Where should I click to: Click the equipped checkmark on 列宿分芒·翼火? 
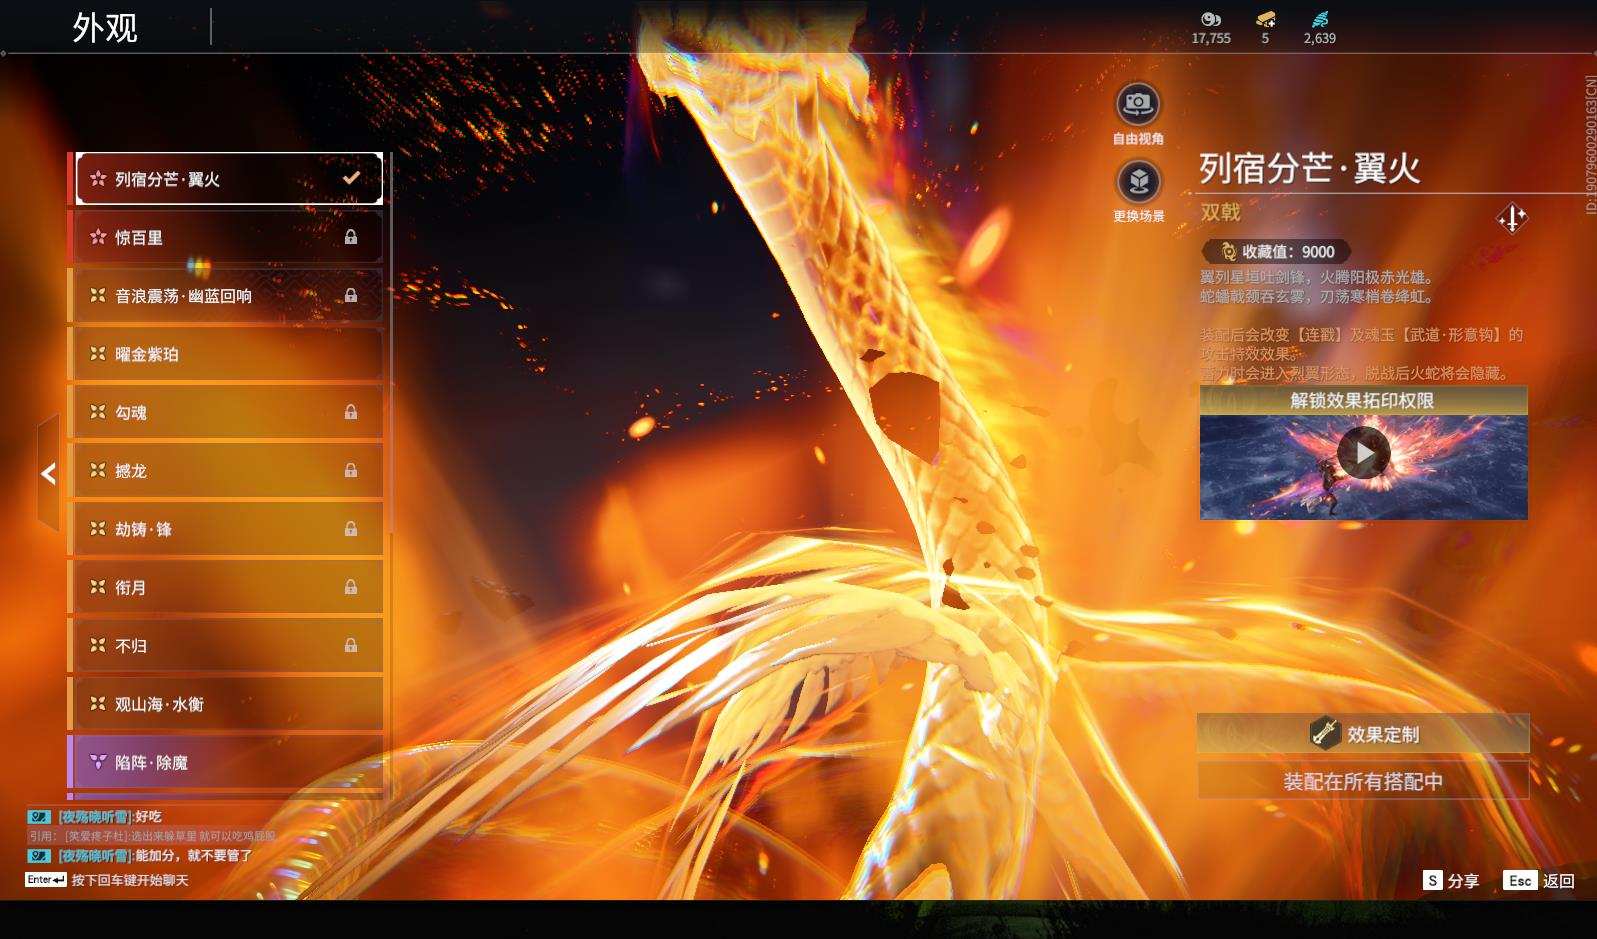351,178
